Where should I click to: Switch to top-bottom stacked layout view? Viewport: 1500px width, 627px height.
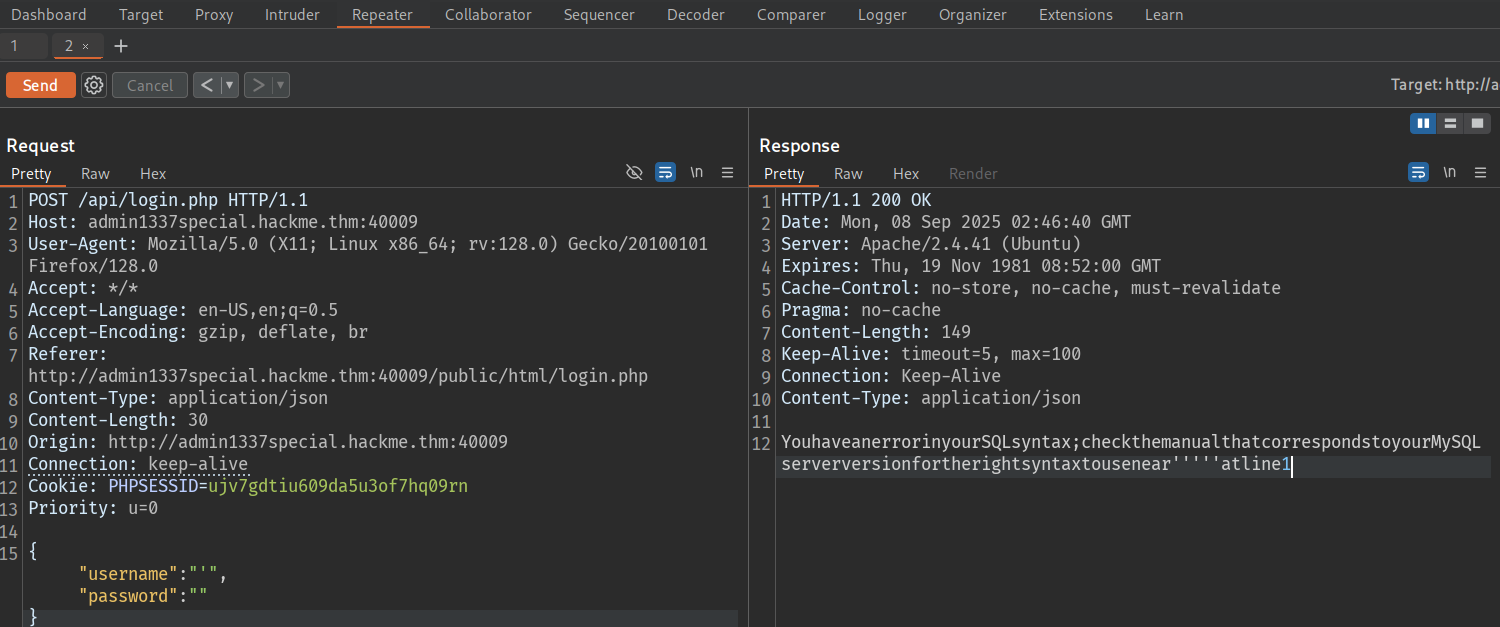(x=1450, y=123)
